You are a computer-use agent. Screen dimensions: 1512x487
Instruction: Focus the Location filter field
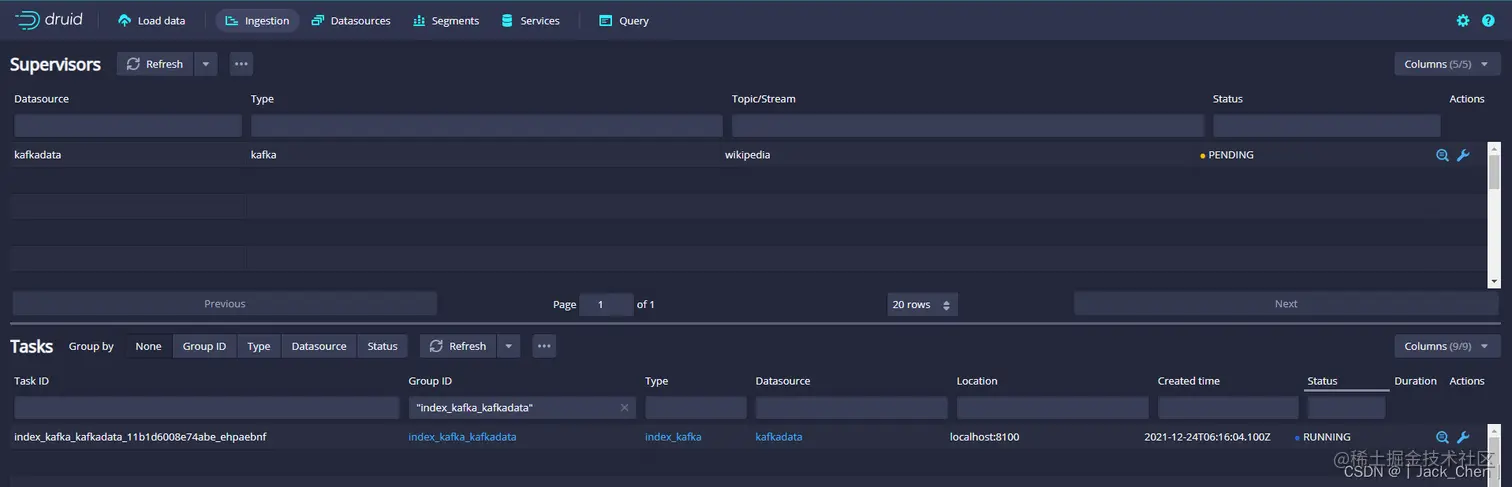[x=1052, y=408]
